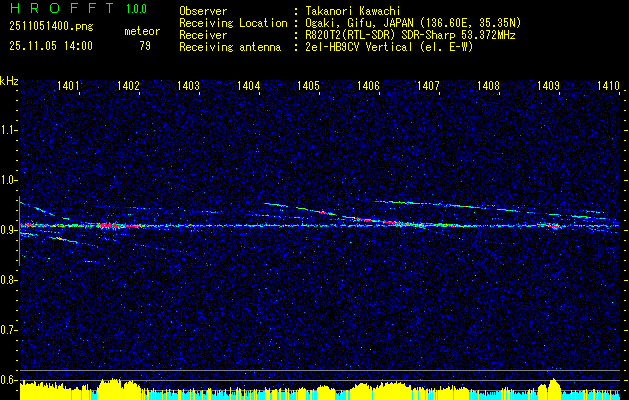Click the meteor count label
629x400 pixels.
(x=142, y=31)
